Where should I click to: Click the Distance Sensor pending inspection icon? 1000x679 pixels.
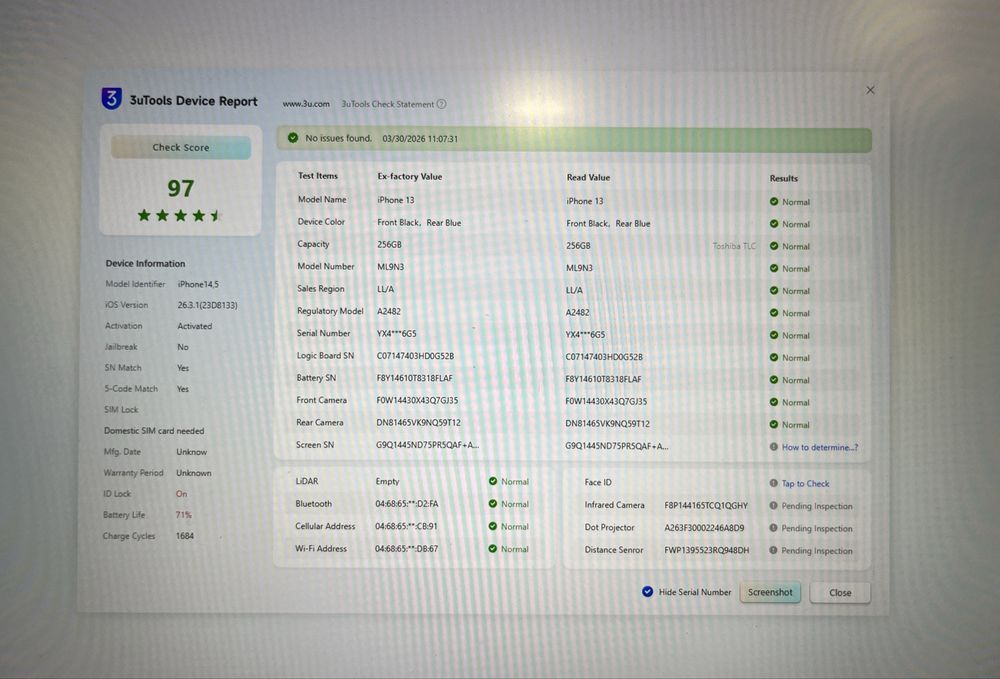click(x=774, y=550)
